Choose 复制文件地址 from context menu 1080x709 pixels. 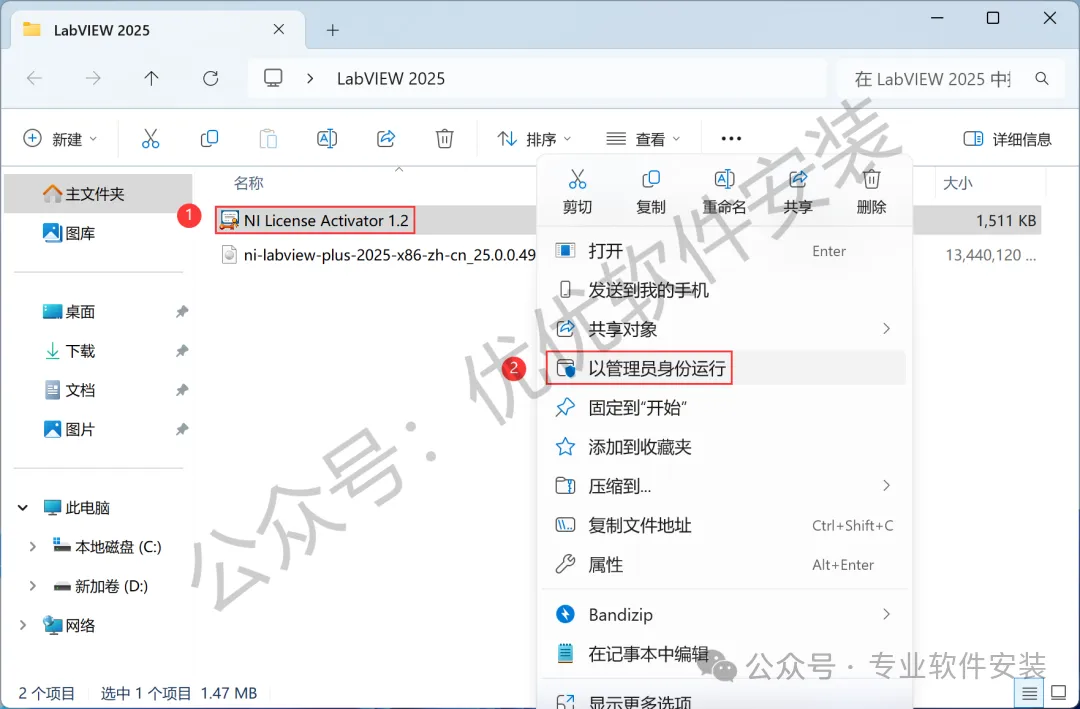click(x=725, y=526)
